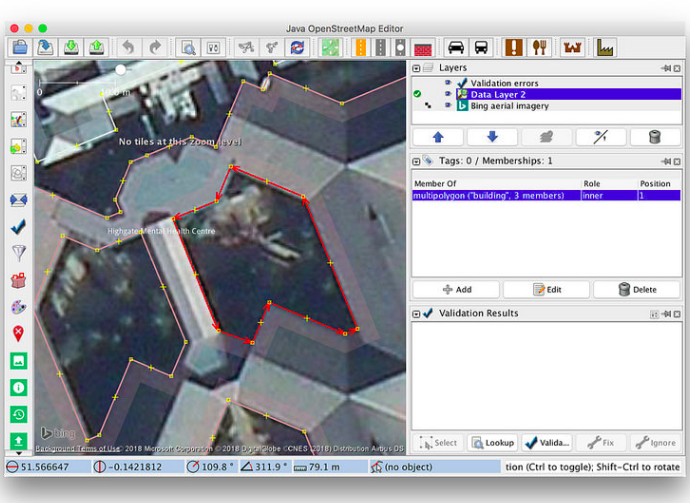Click the paint palette sidebar icon
Viewport: 690px width, 503px height.
tap(18, 307)
